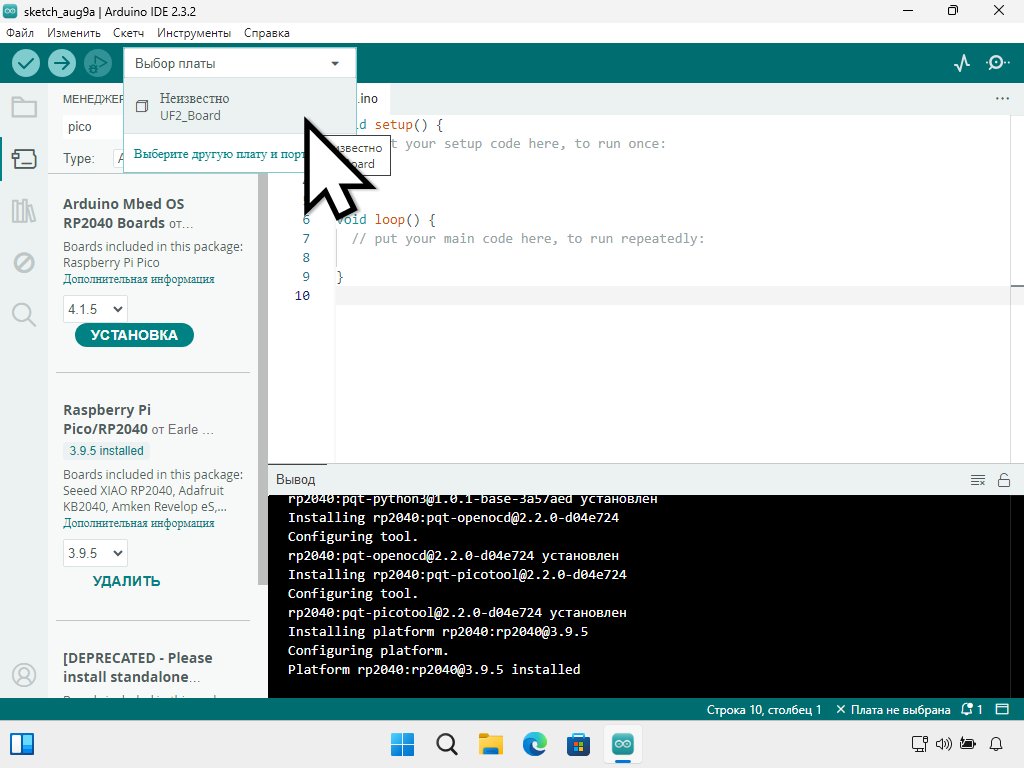Open Windows taskbar search
Viewport: 1024px width, 768px height.
pos(447,744)
